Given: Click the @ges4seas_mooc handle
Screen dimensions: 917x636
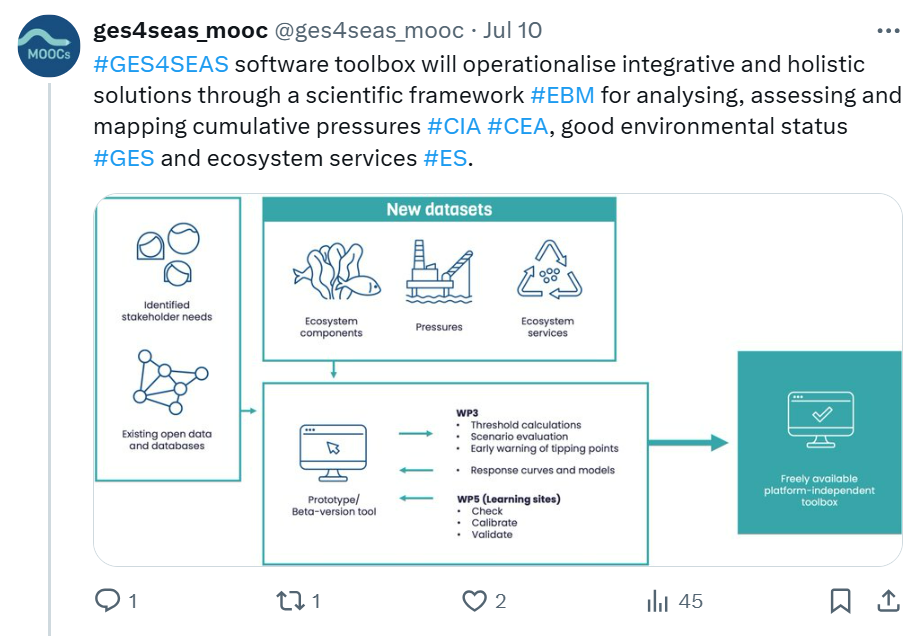Looking at the screenshot, I should 368,31.
